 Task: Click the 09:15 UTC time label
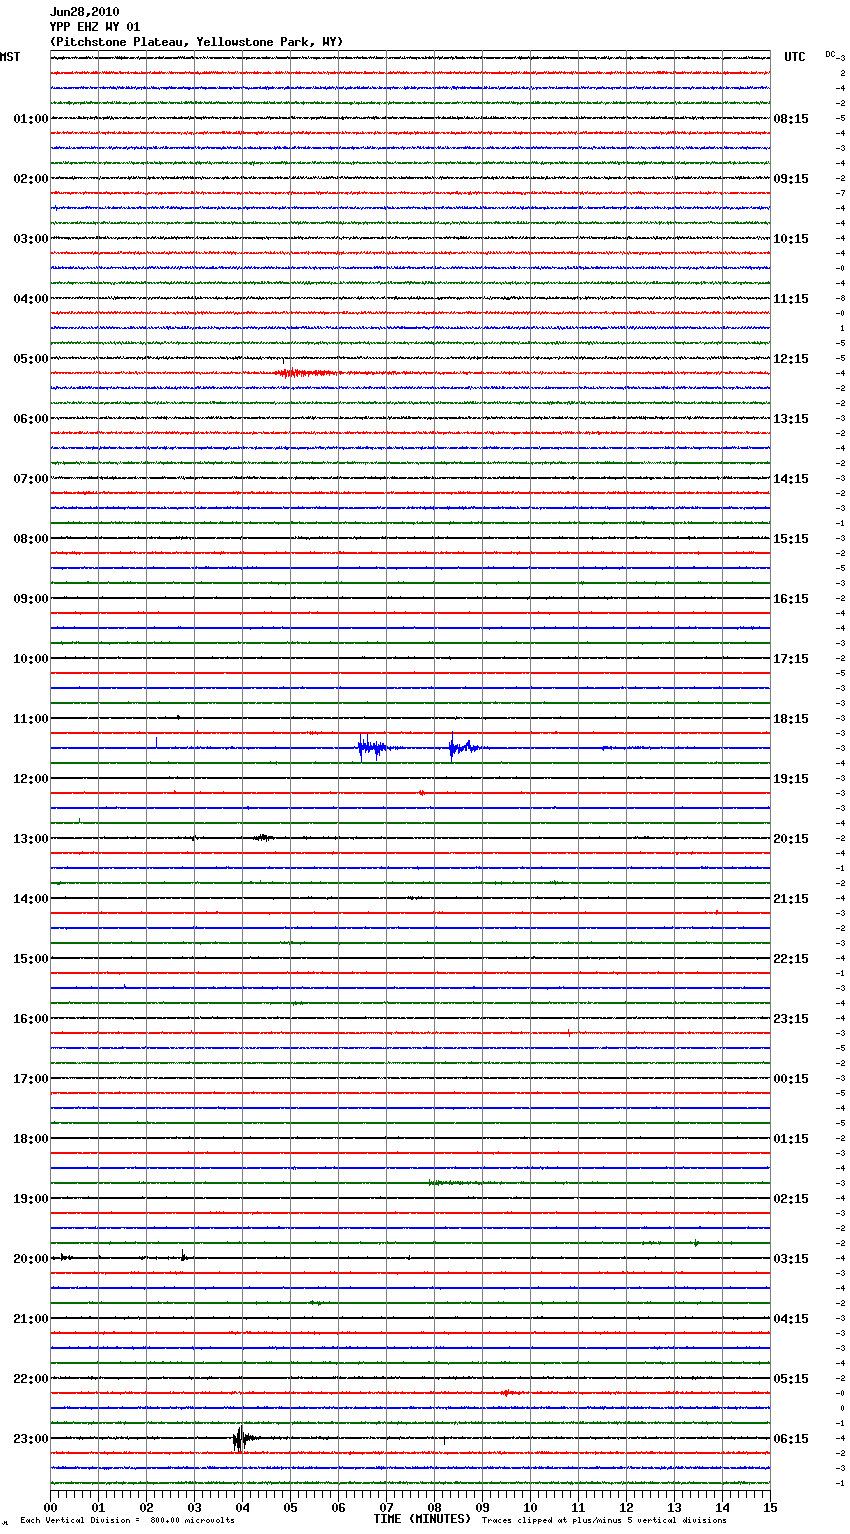[791, 179]
